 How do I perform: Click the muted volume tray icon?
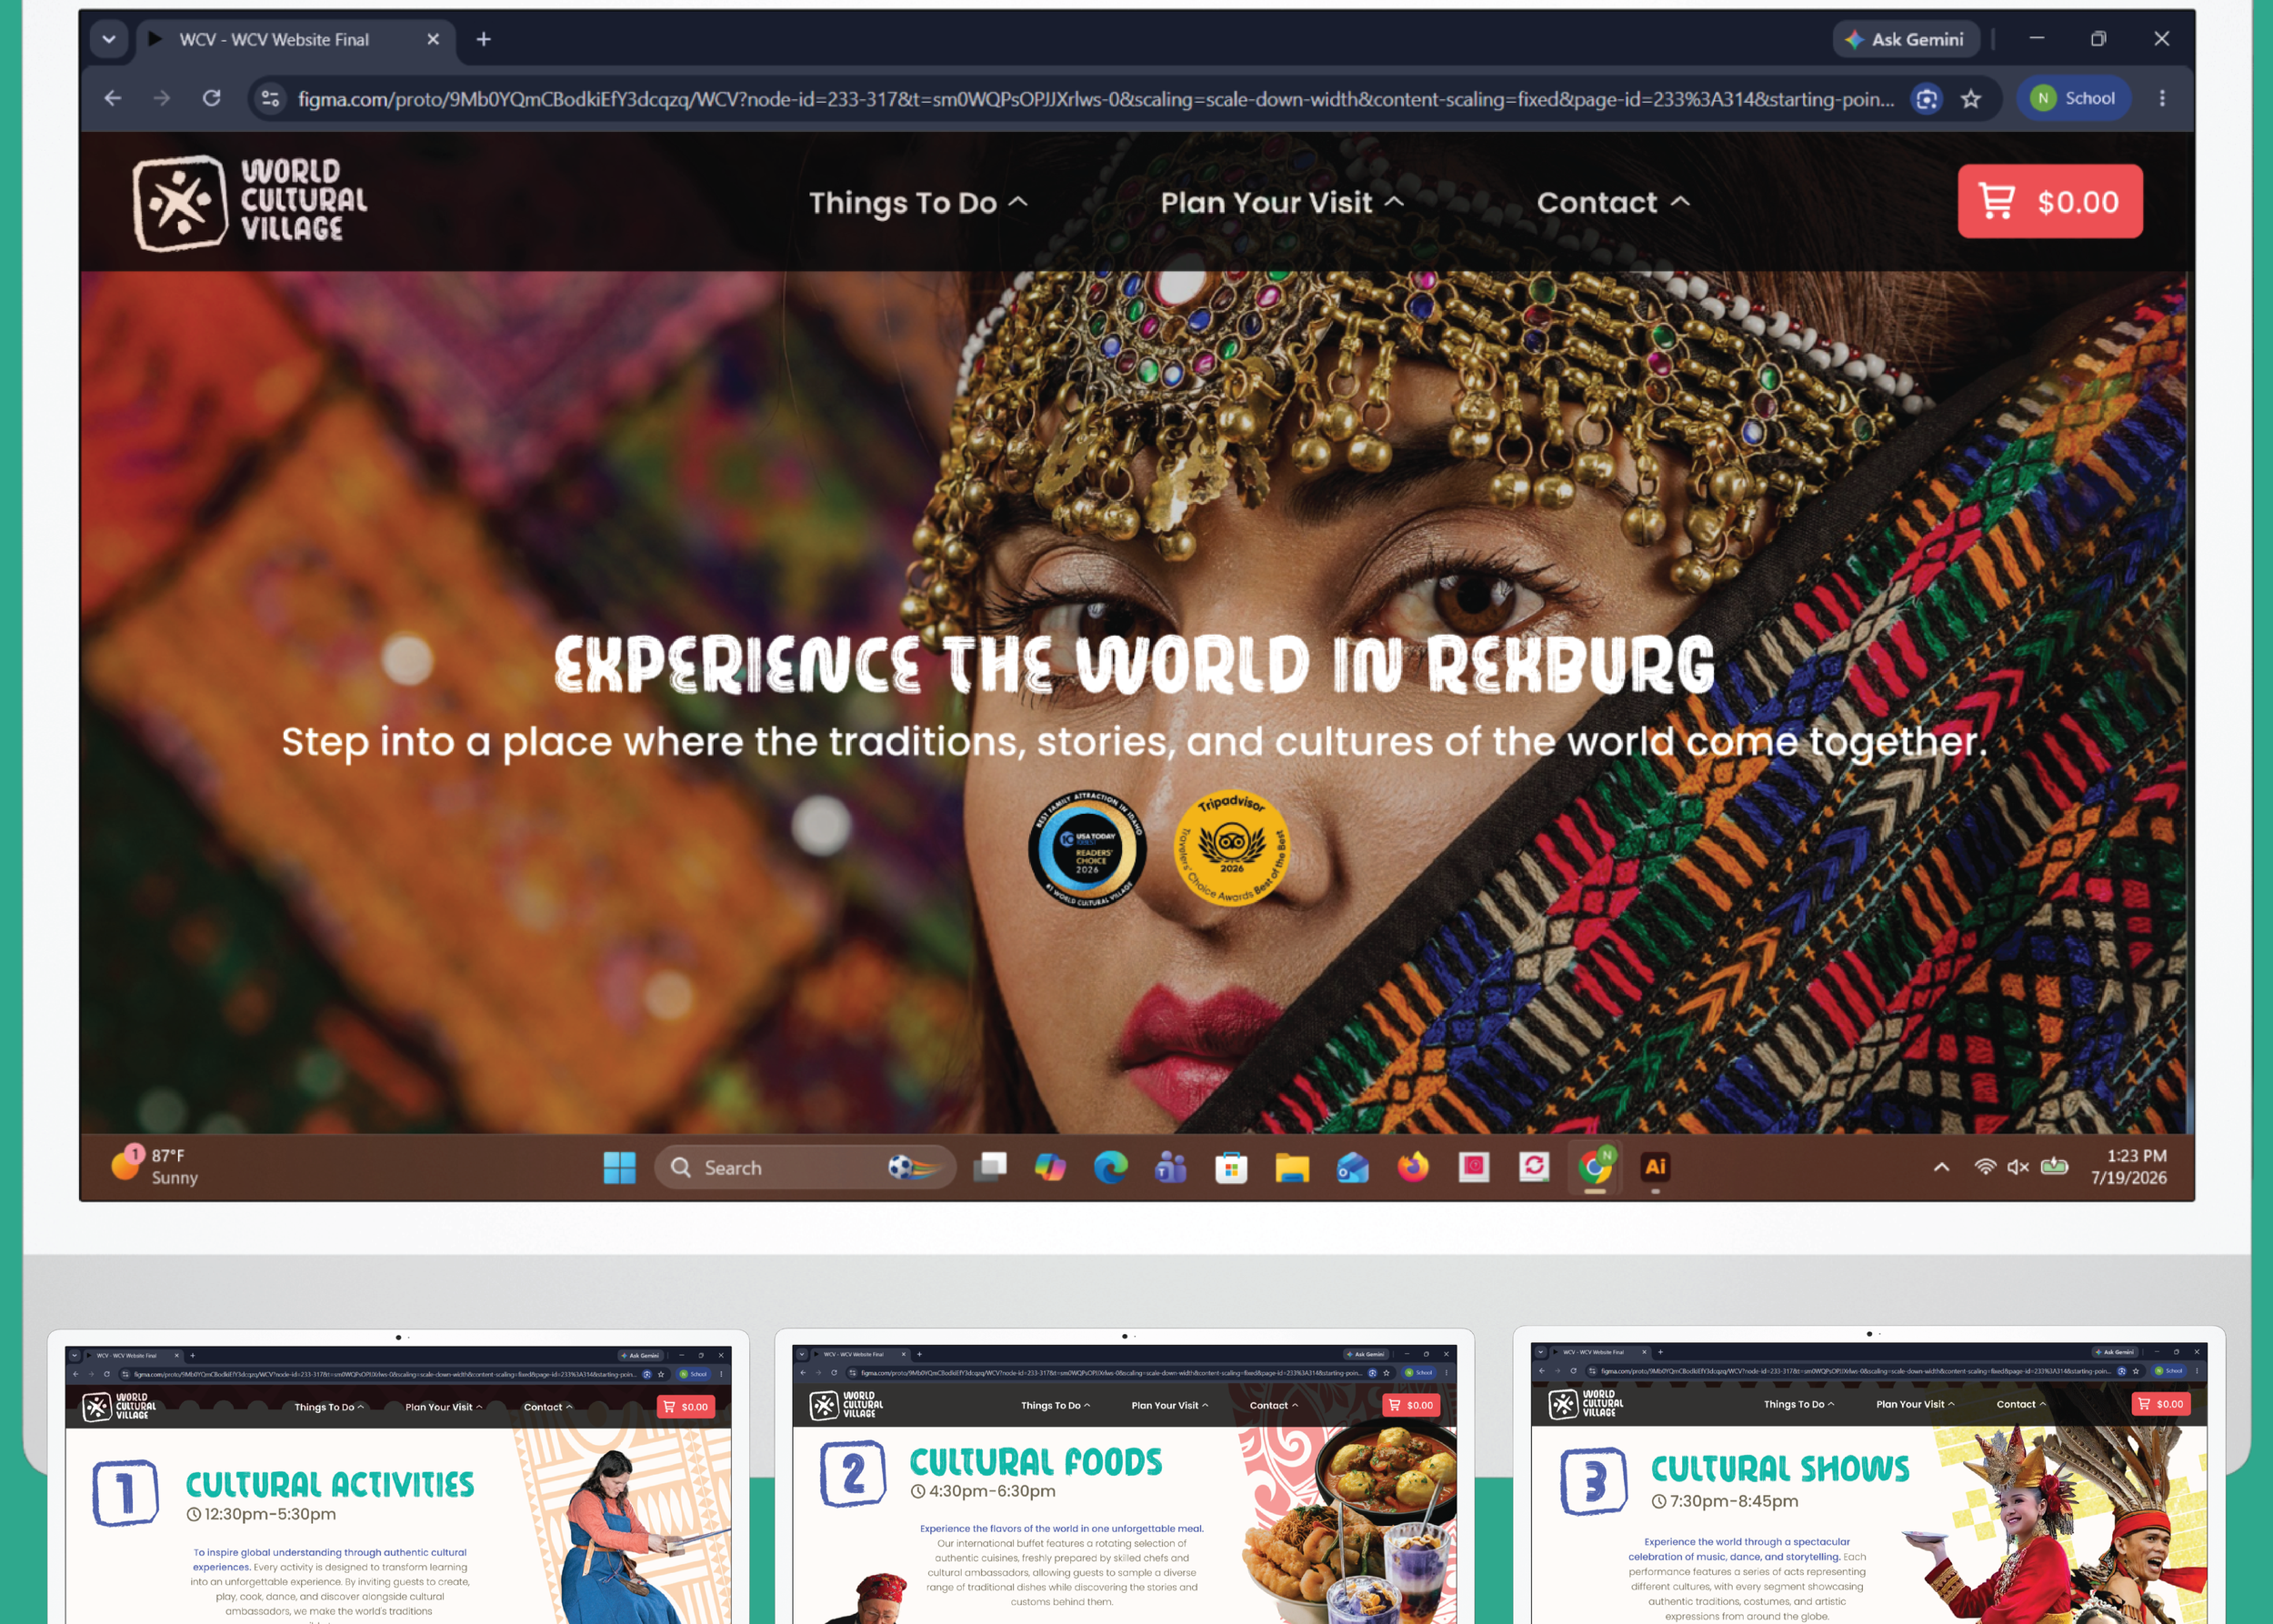(2018, 1167)
